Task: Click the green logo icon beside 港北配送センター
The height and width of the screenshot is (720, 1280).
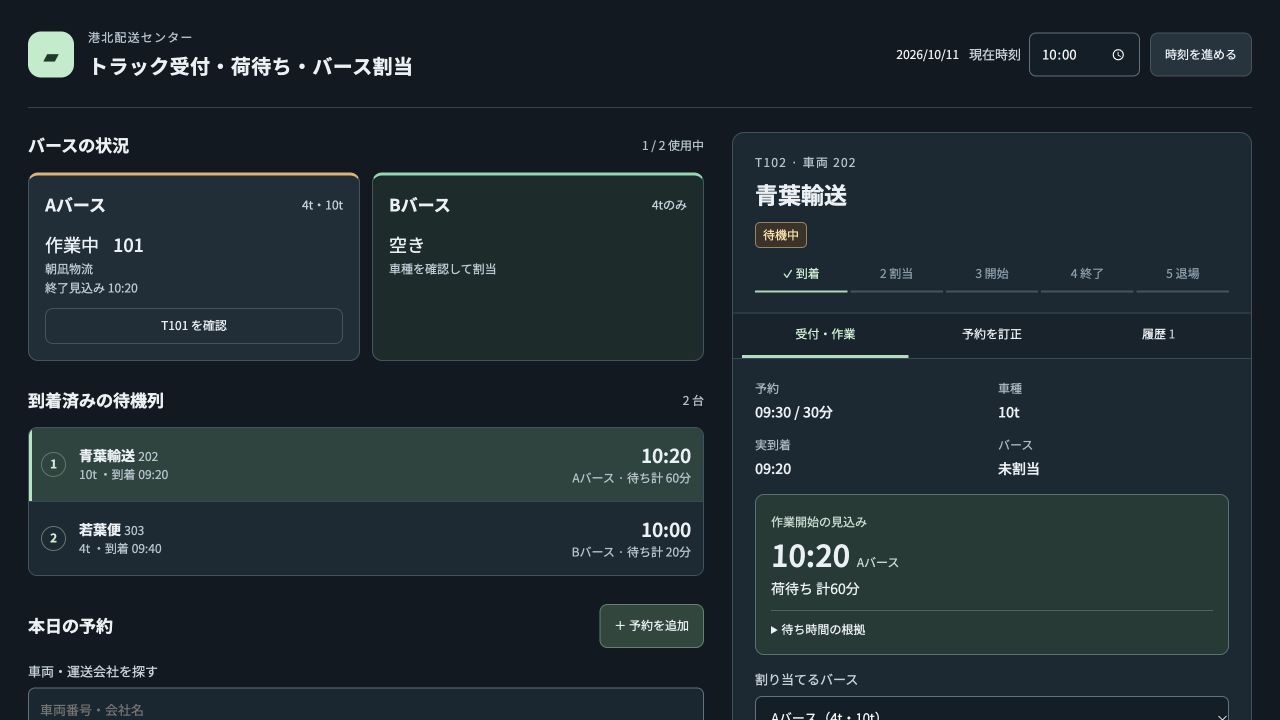Action: [51, 54]
